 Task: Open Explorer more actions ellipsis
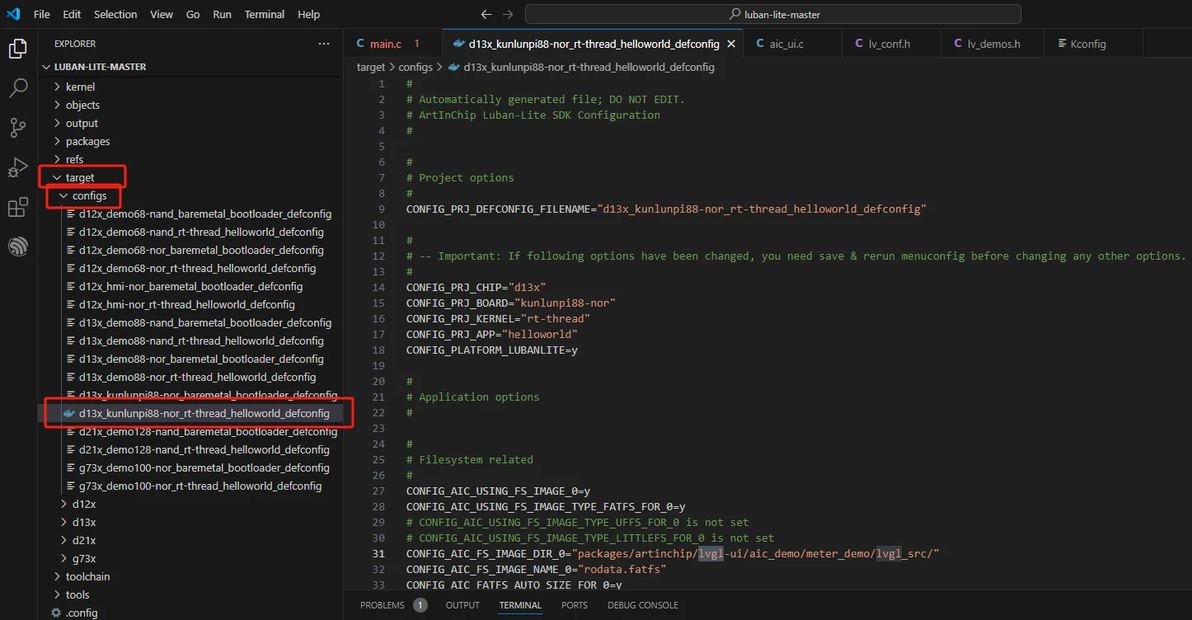tap(324, 44)
